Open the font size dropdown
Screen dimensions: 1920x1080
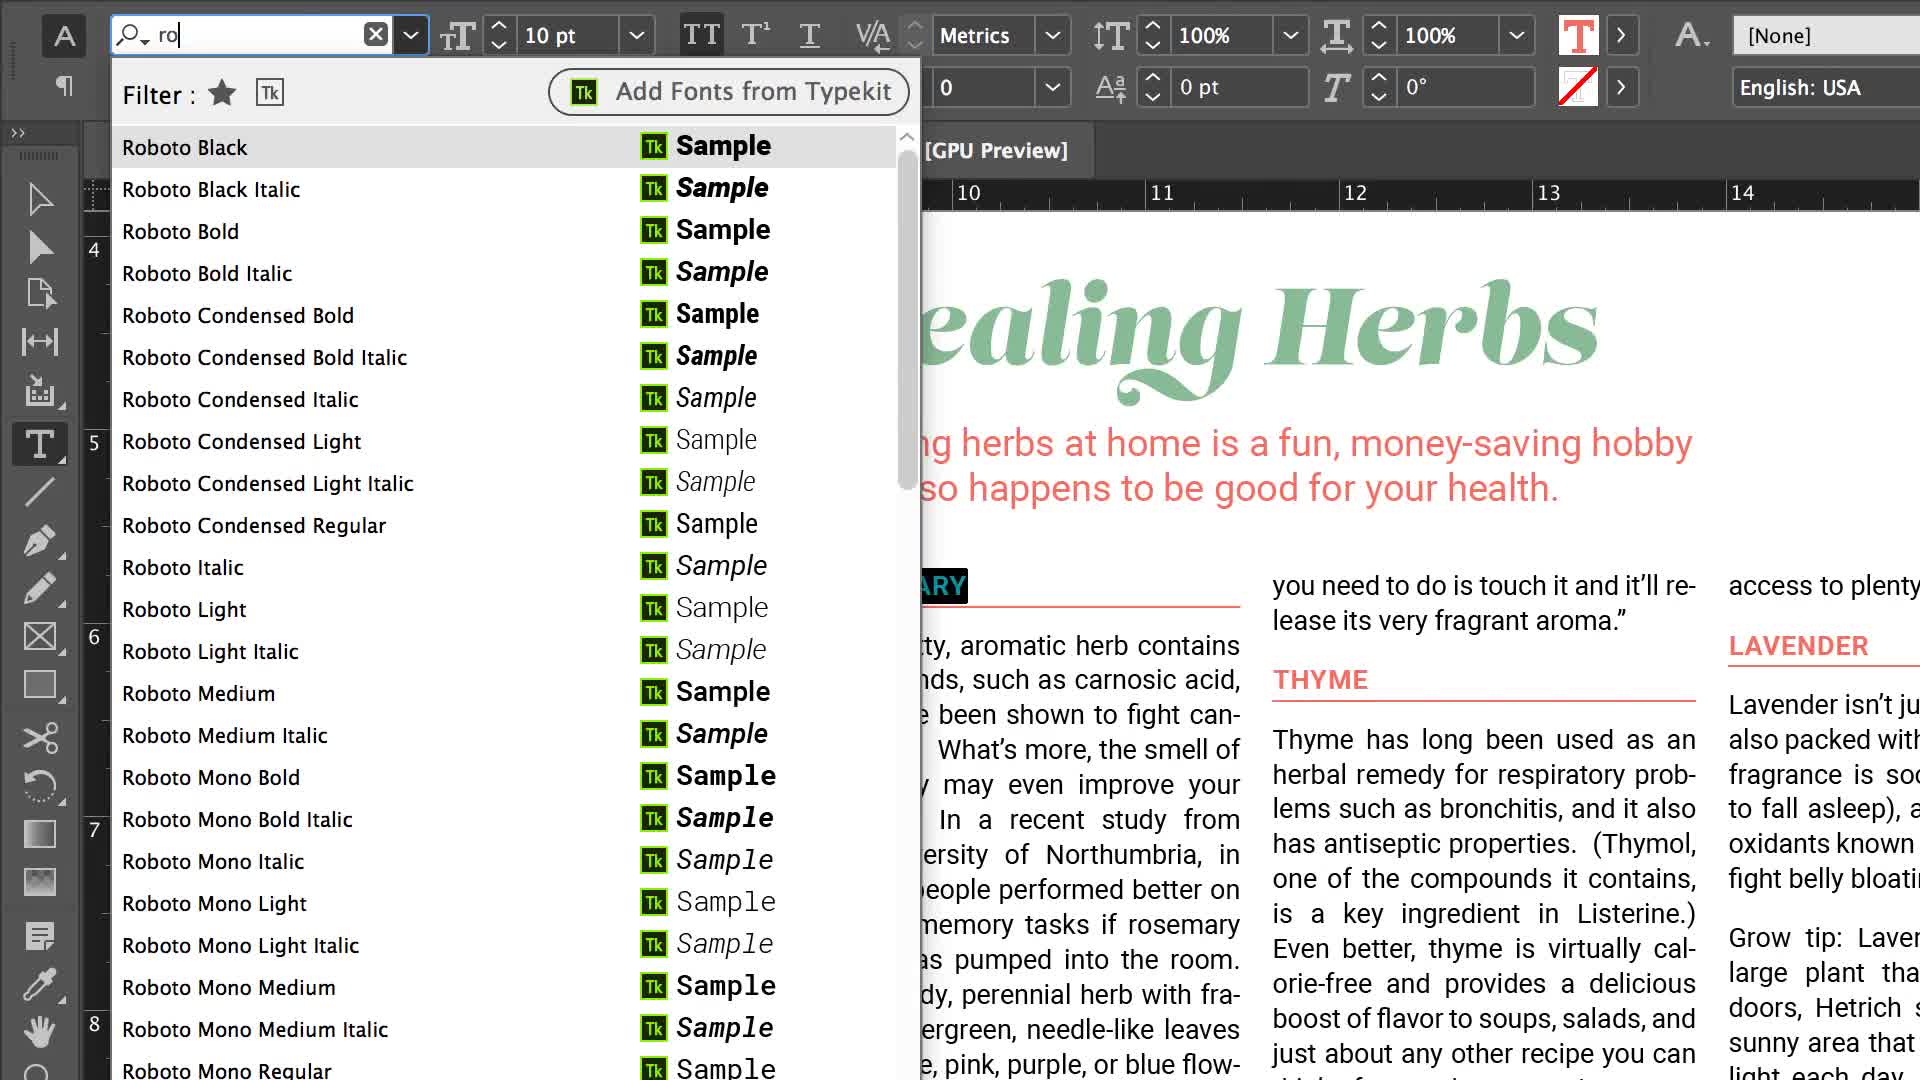pos(637,36)
